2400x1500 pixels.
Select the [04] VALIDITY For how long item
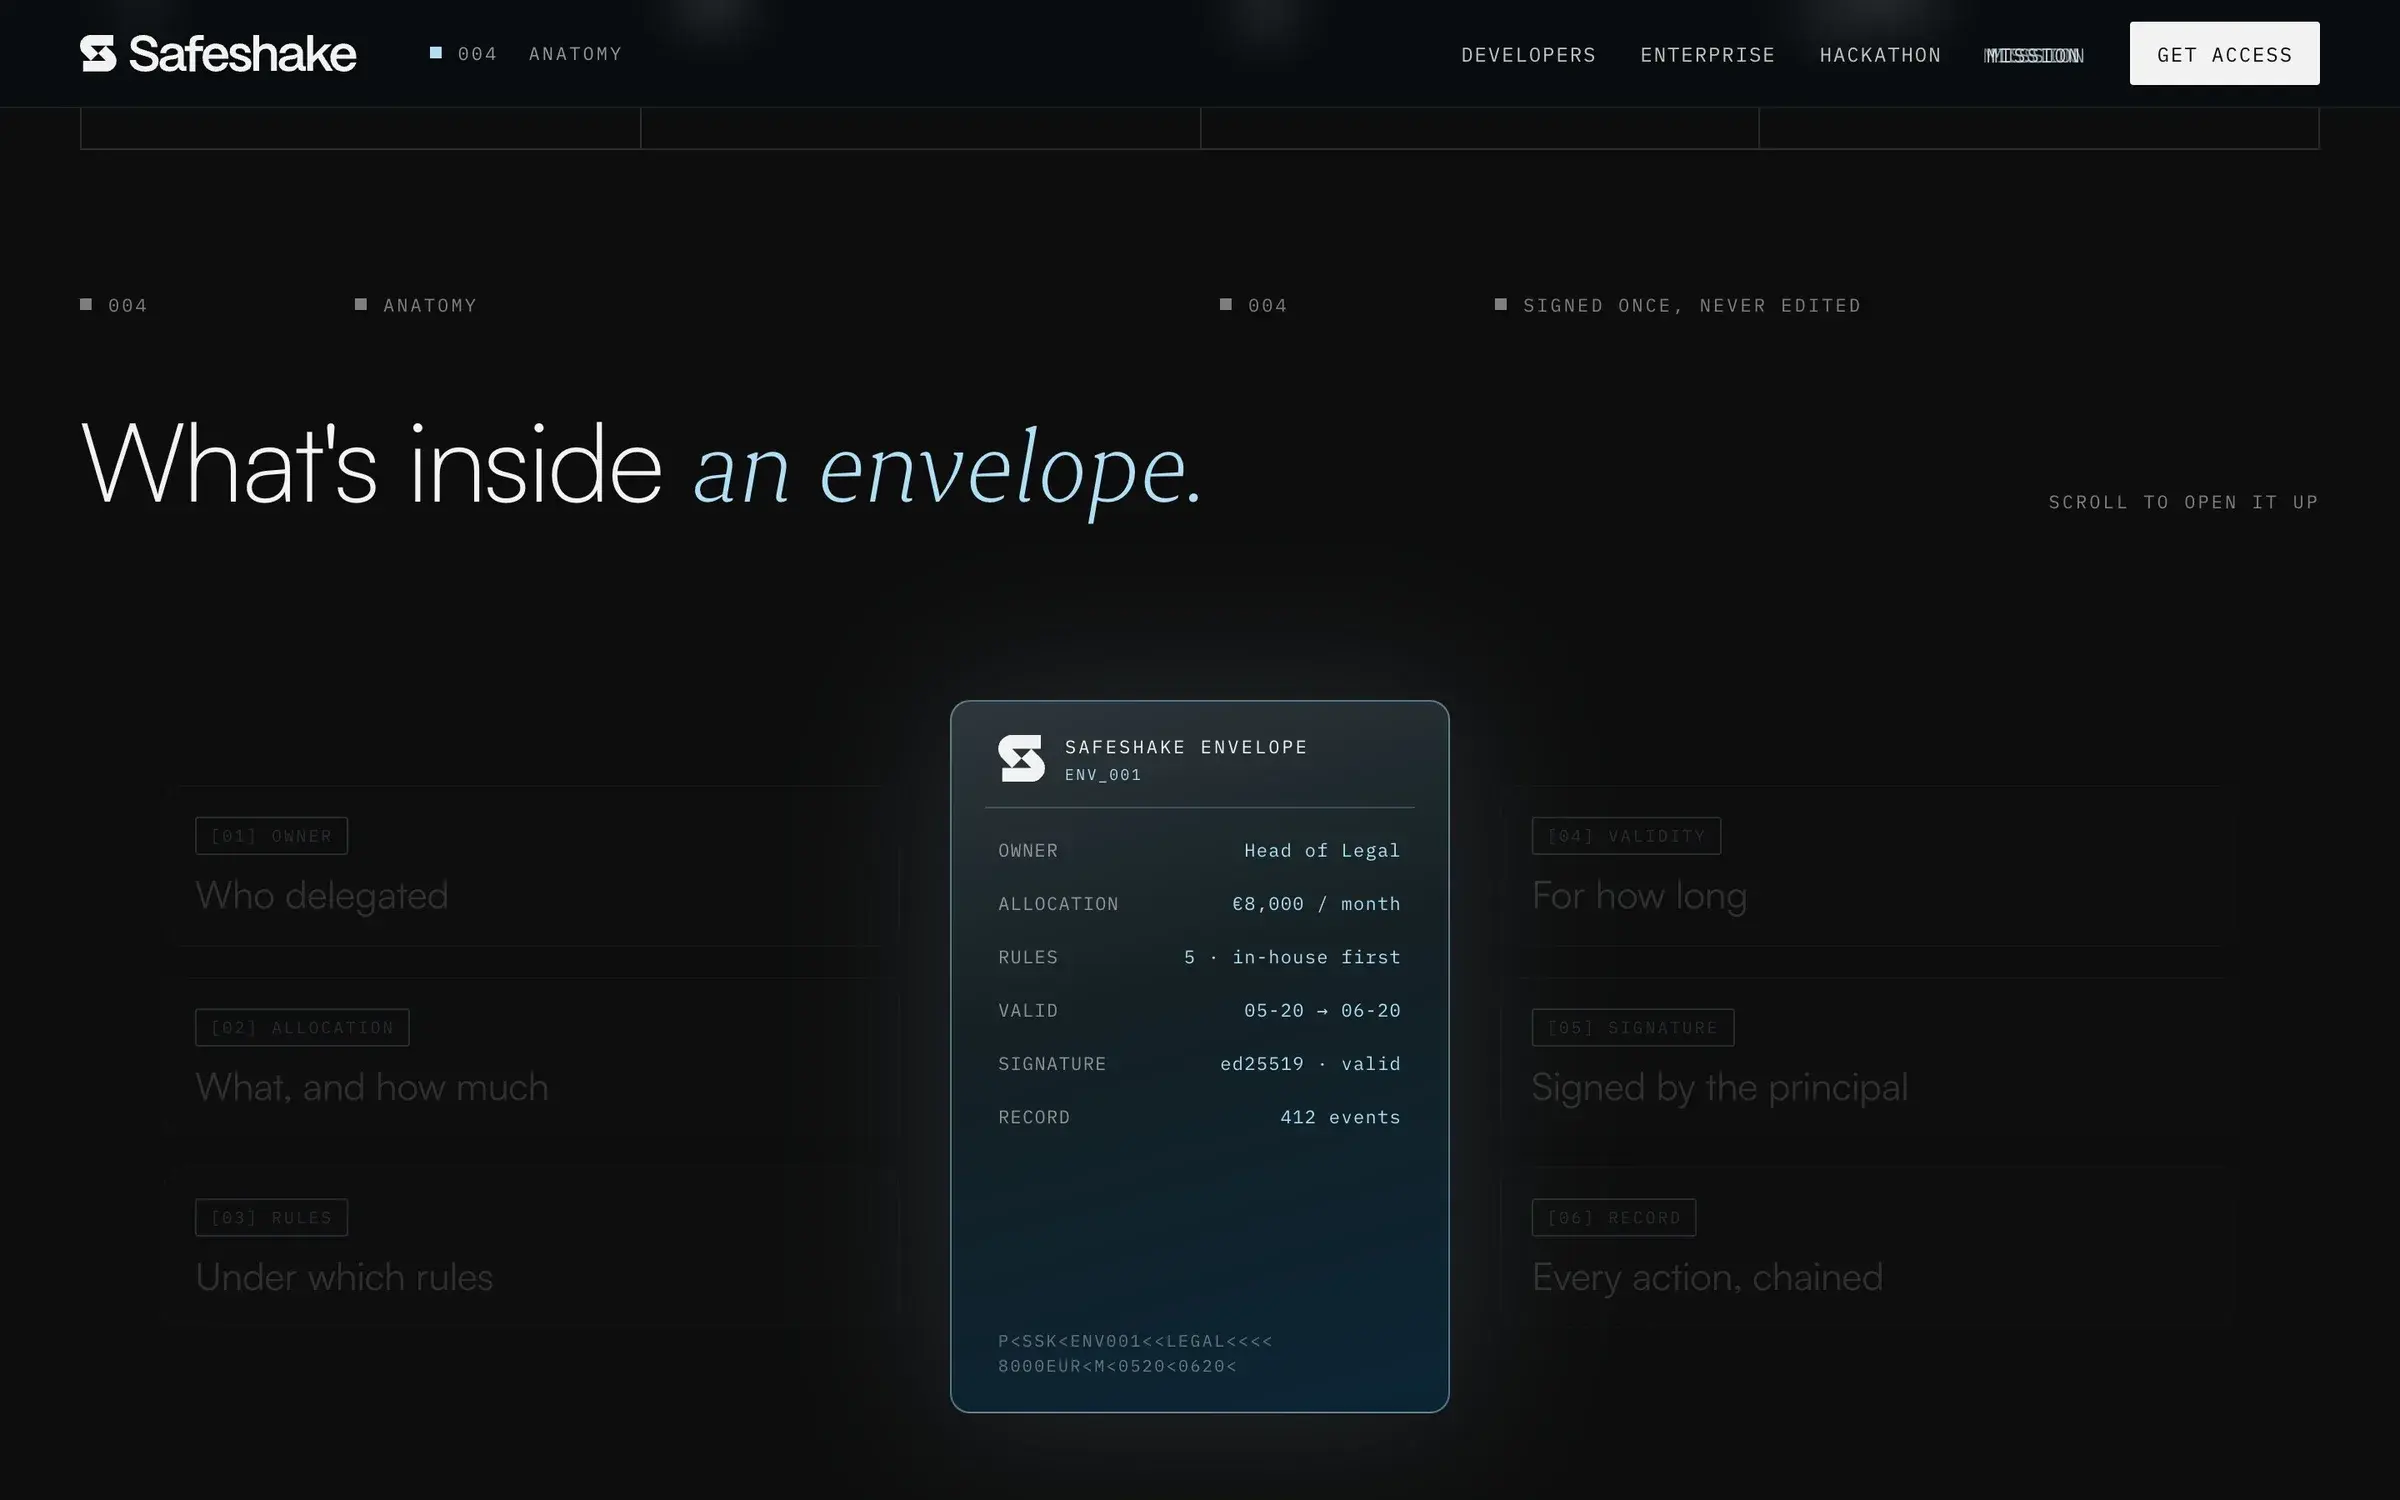coord(1870,866)
